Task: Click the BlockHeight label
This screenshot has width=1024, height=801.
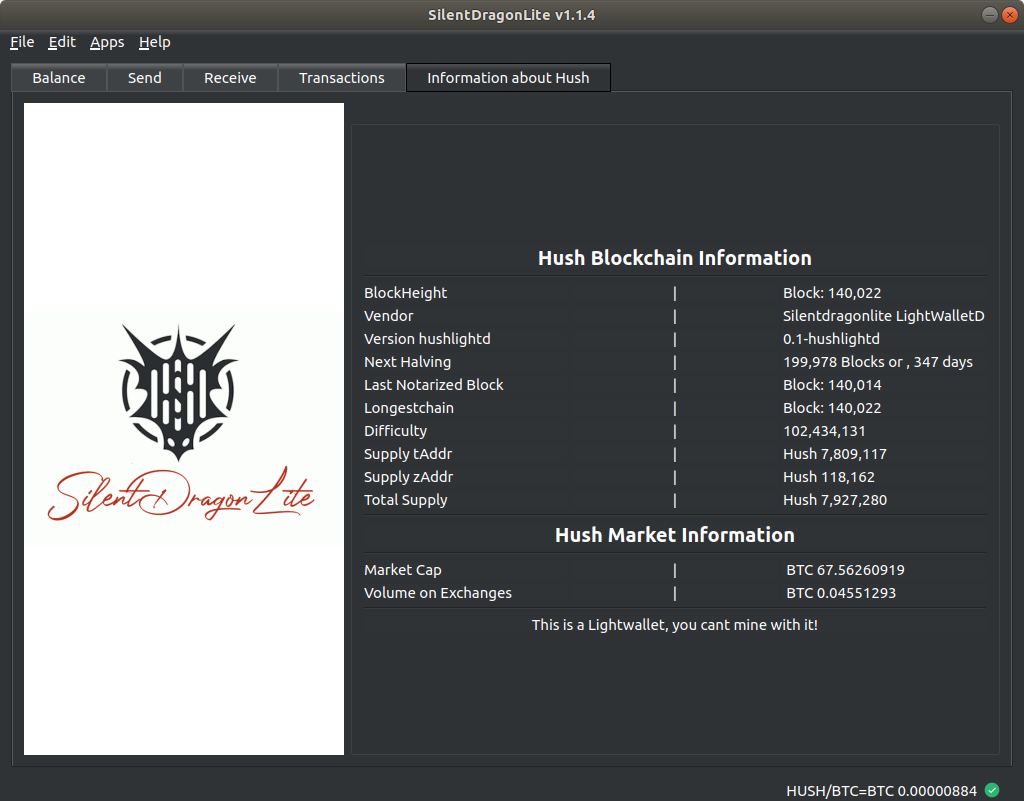Action: [406, 293]
